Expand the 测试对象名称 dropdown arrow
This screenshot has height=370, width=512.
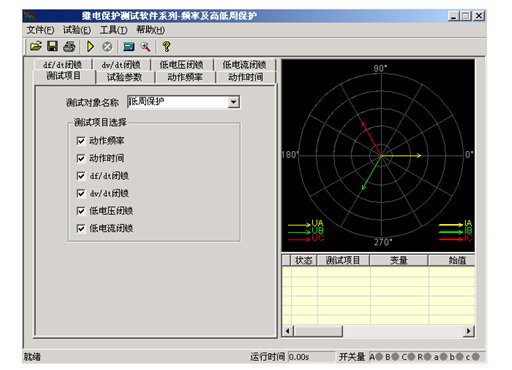233,102
